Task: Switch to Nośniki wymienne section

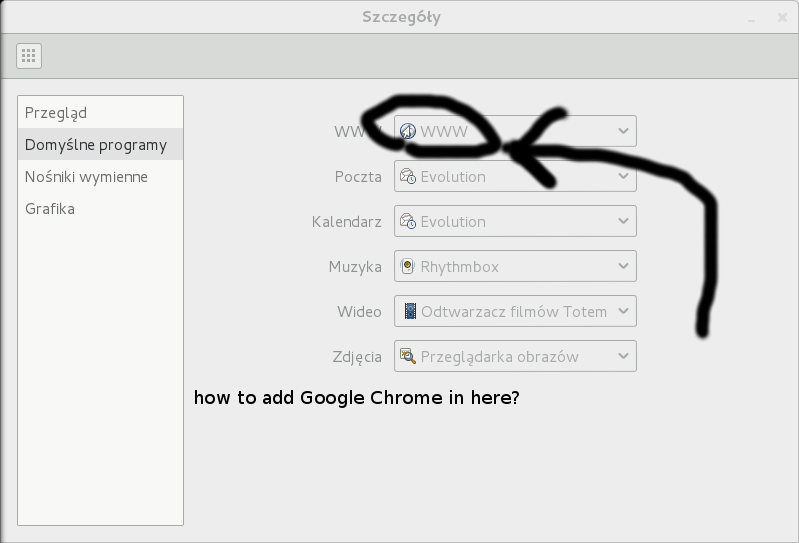Action: pyautogui.click(x=86, y=177)
